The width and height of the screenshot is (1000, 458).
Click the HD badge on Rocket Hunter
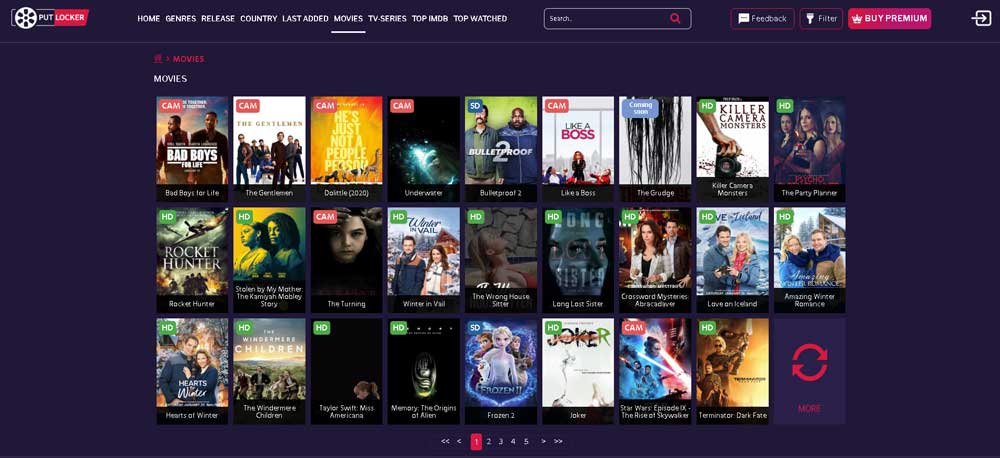pos(167,217)
